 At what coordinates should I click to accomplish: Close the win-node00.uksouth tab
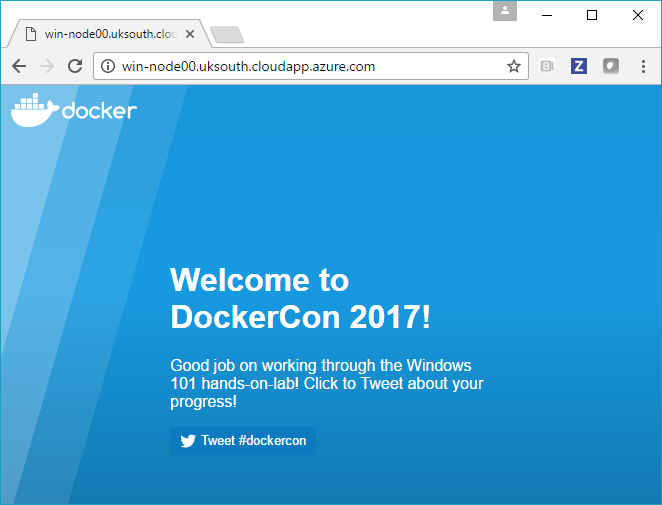190,34
